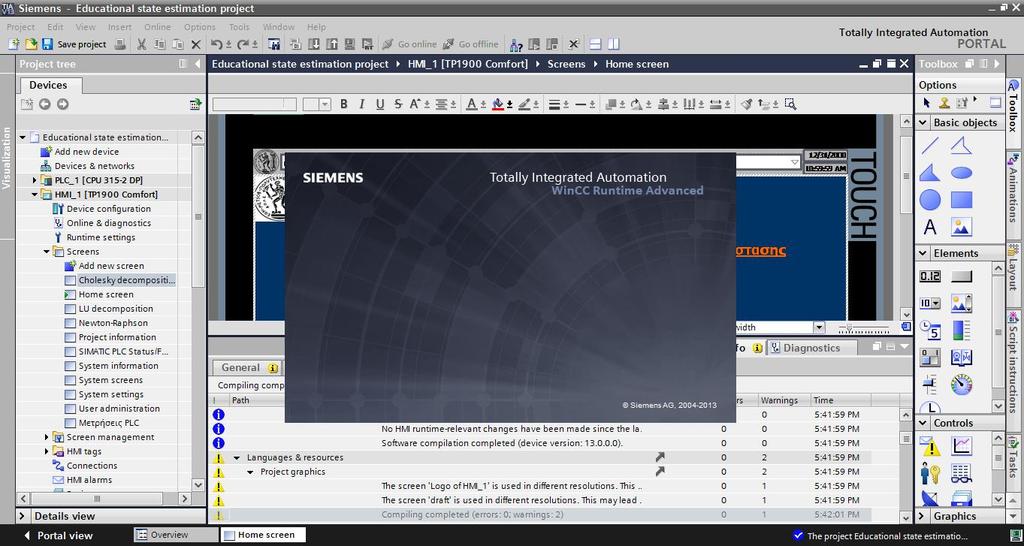
Task: Toggle strikethrough text formatting
Action: [398, 104]
